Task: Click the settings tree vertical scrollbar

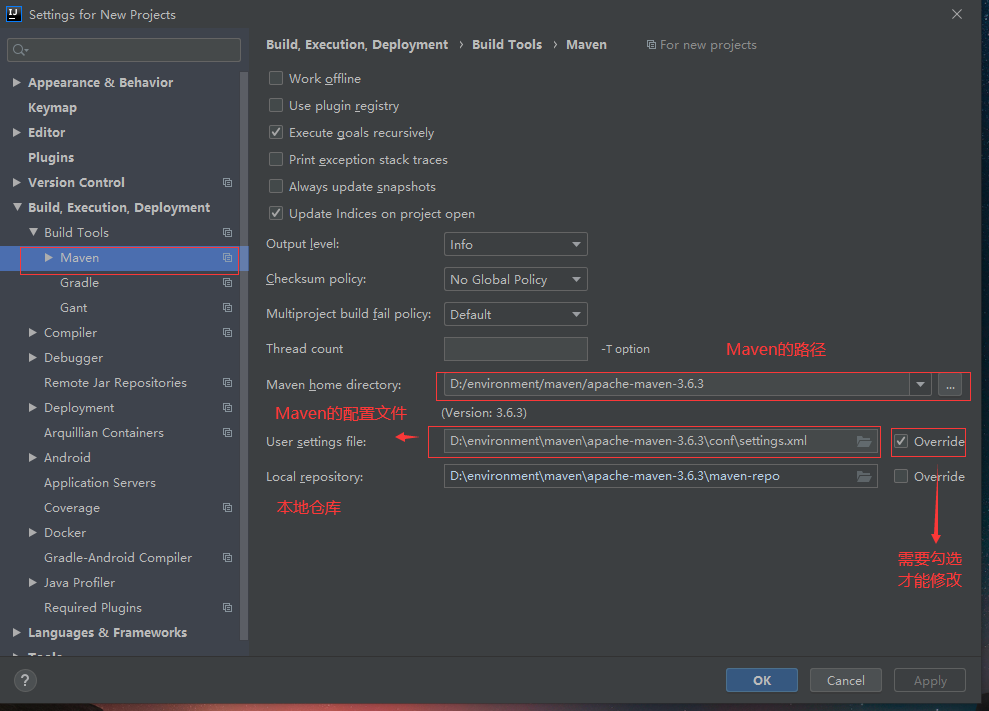Action: coord(243,355)
